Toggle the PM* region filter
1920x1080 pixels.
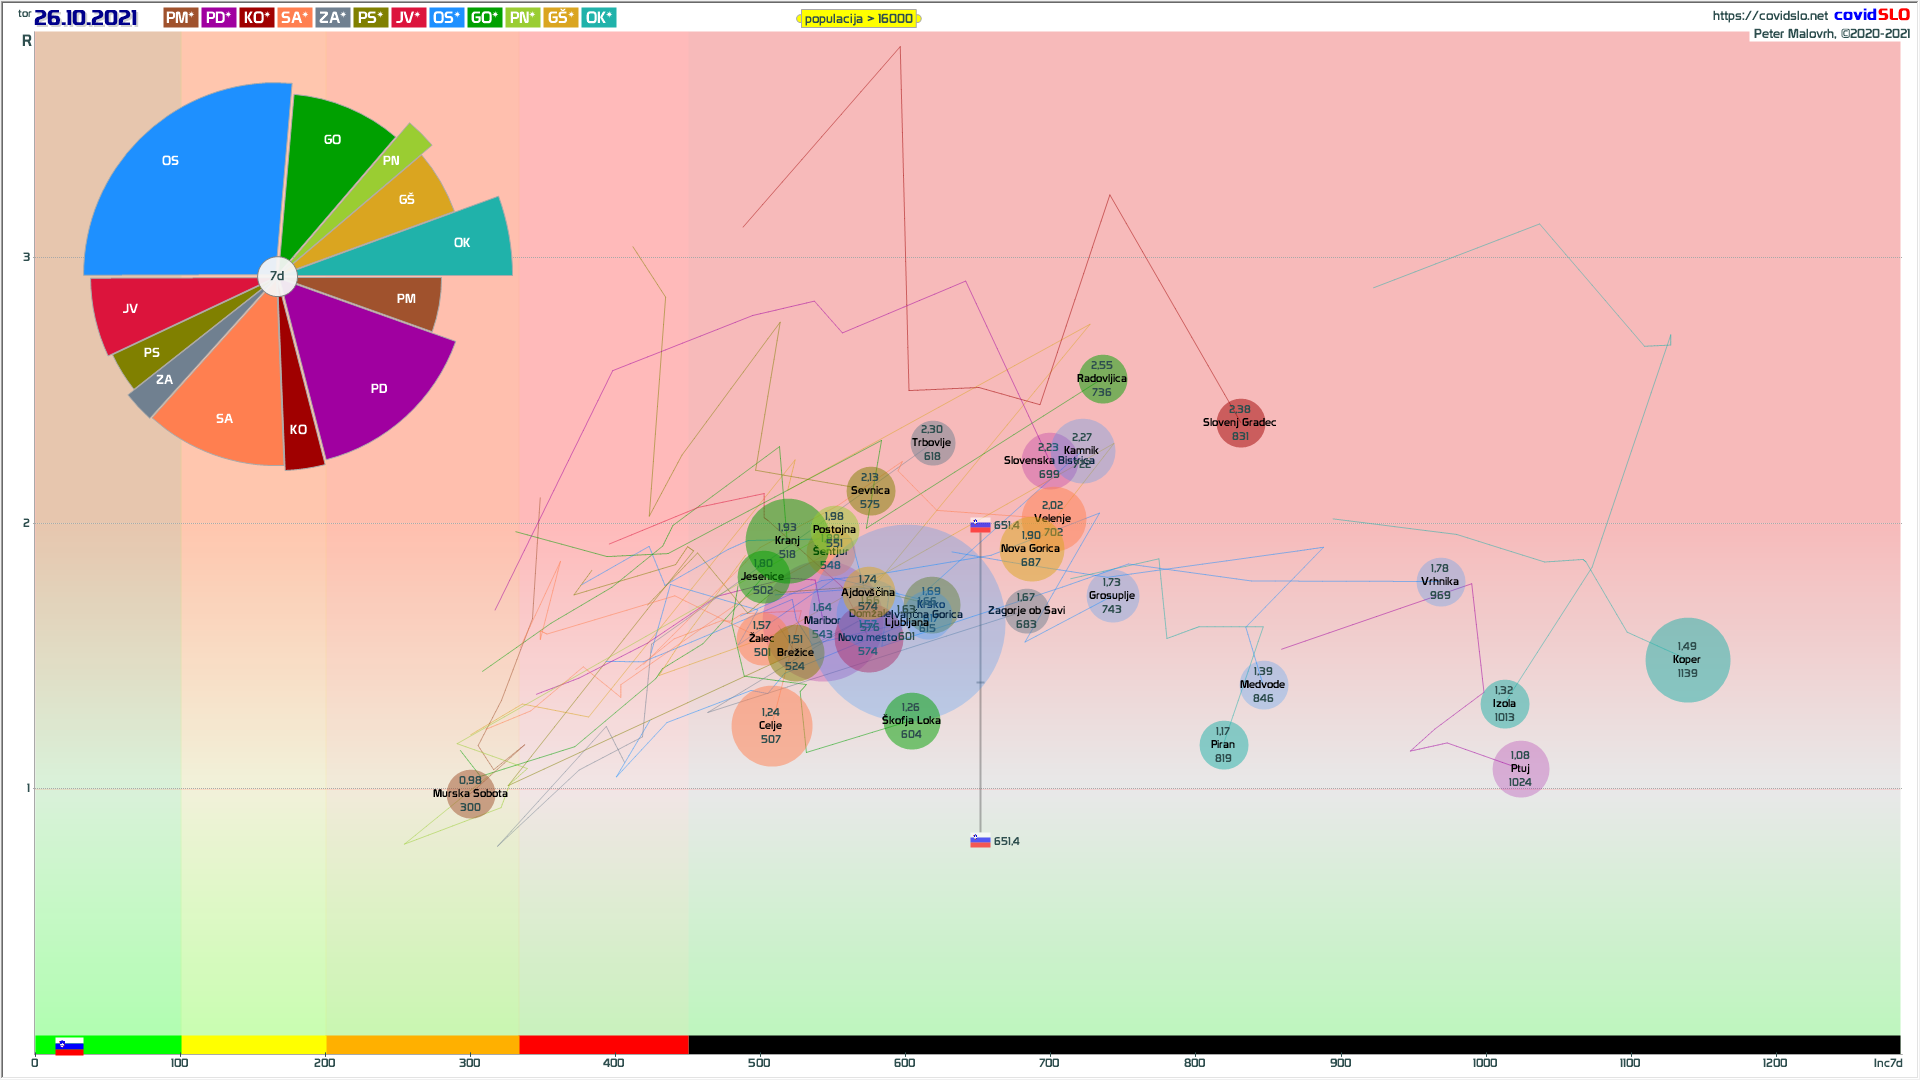pyautogui.click(x=180, y=18)
